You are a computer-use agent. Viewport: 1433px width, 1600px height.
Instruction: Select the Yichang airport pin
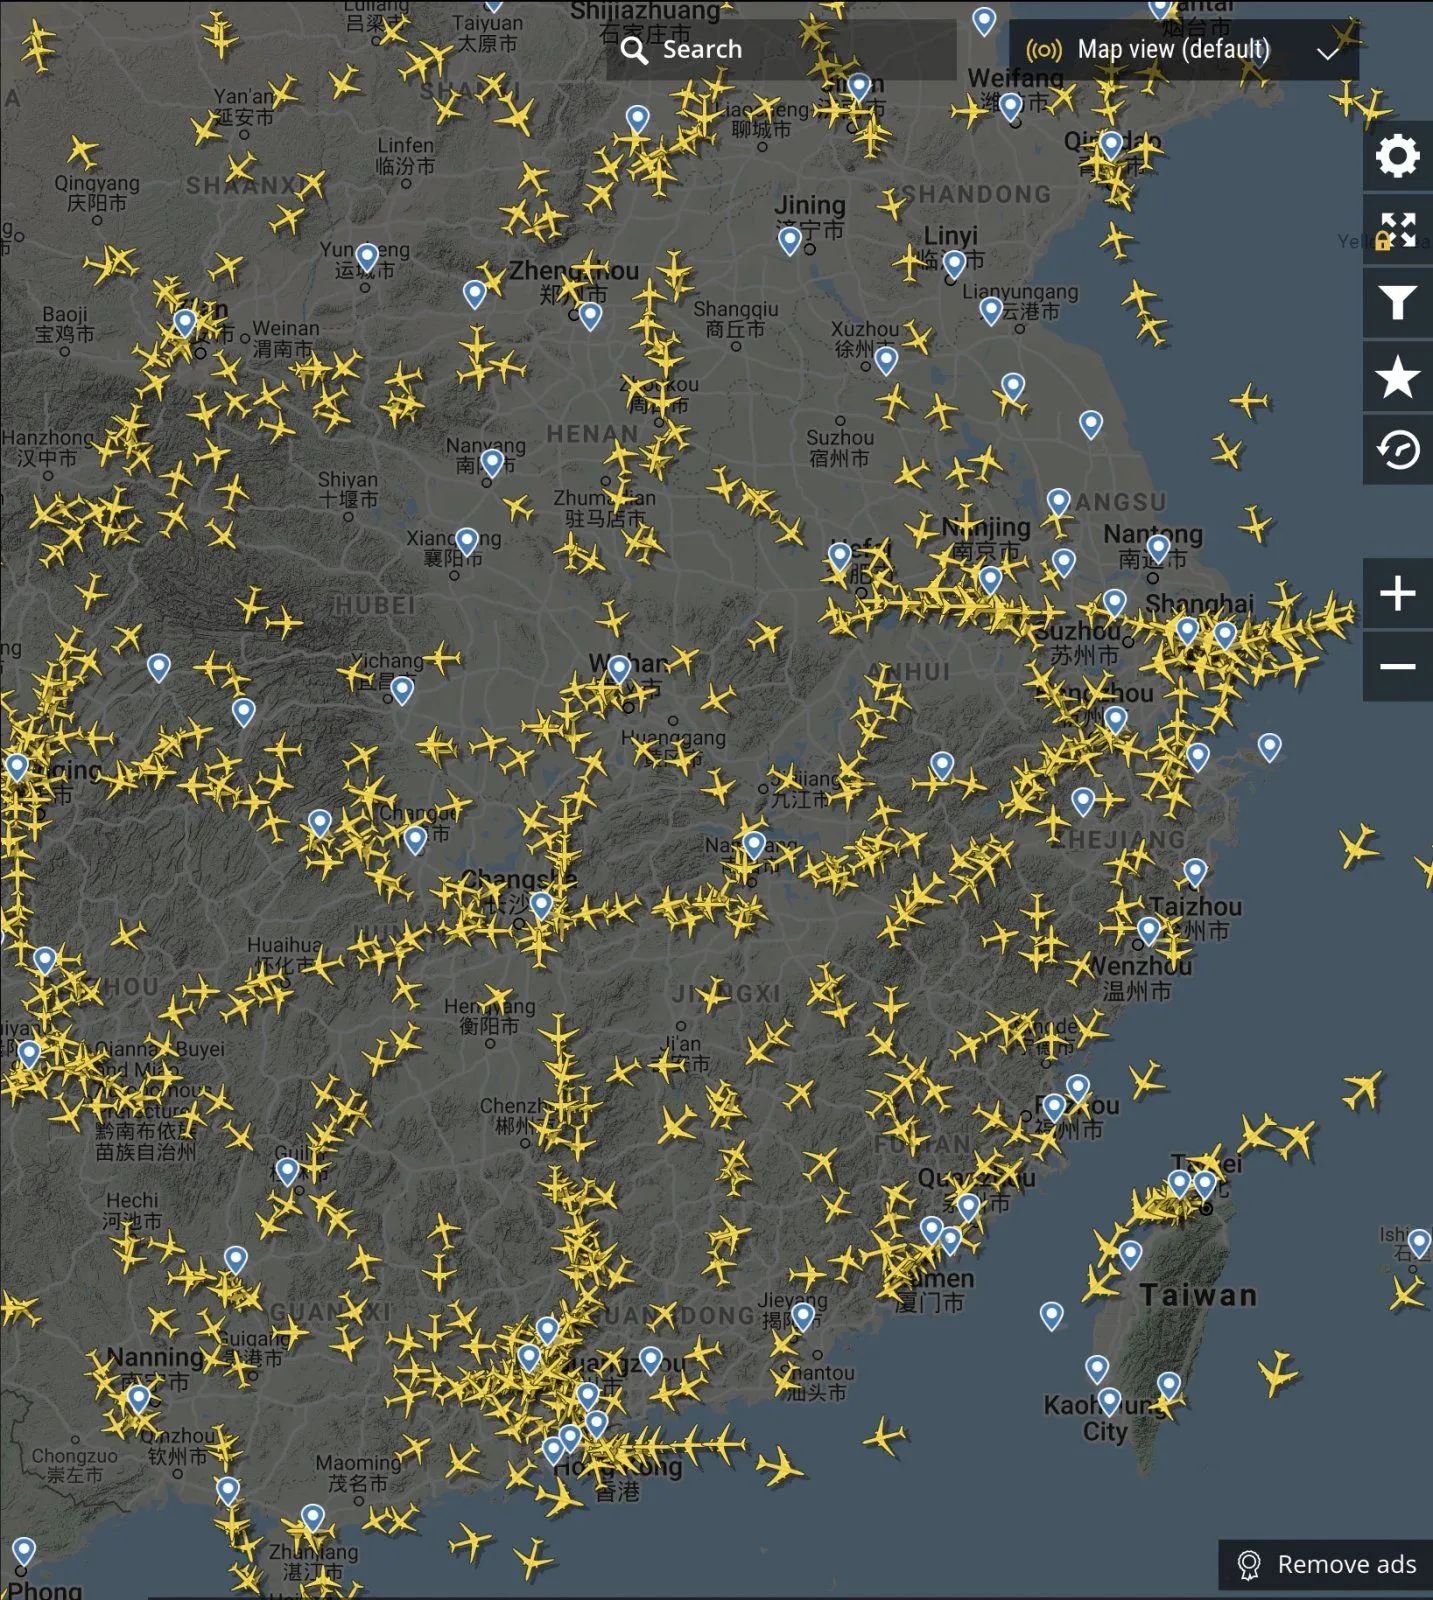click(402, 690)
